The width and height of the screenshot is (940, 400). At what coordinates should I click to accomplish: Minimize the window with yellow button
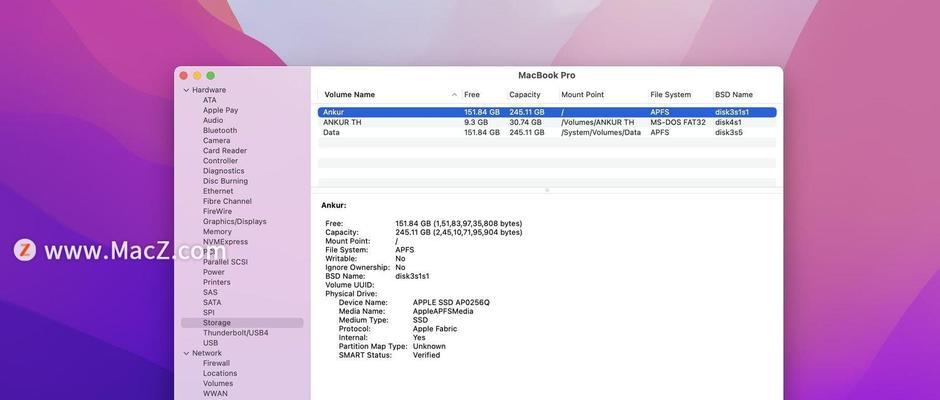pos(197,76)
